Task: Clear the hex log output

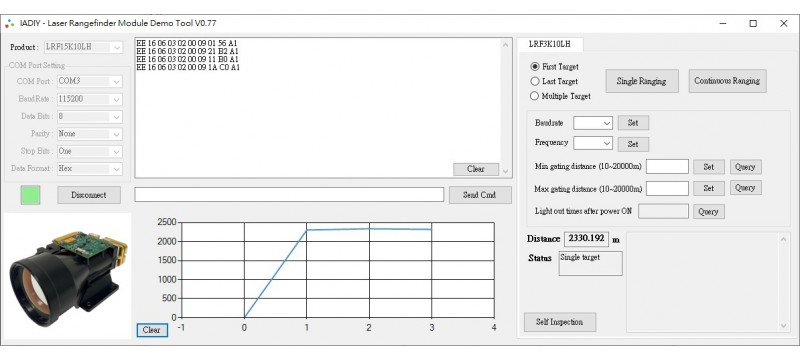Action: pos(476,169)
